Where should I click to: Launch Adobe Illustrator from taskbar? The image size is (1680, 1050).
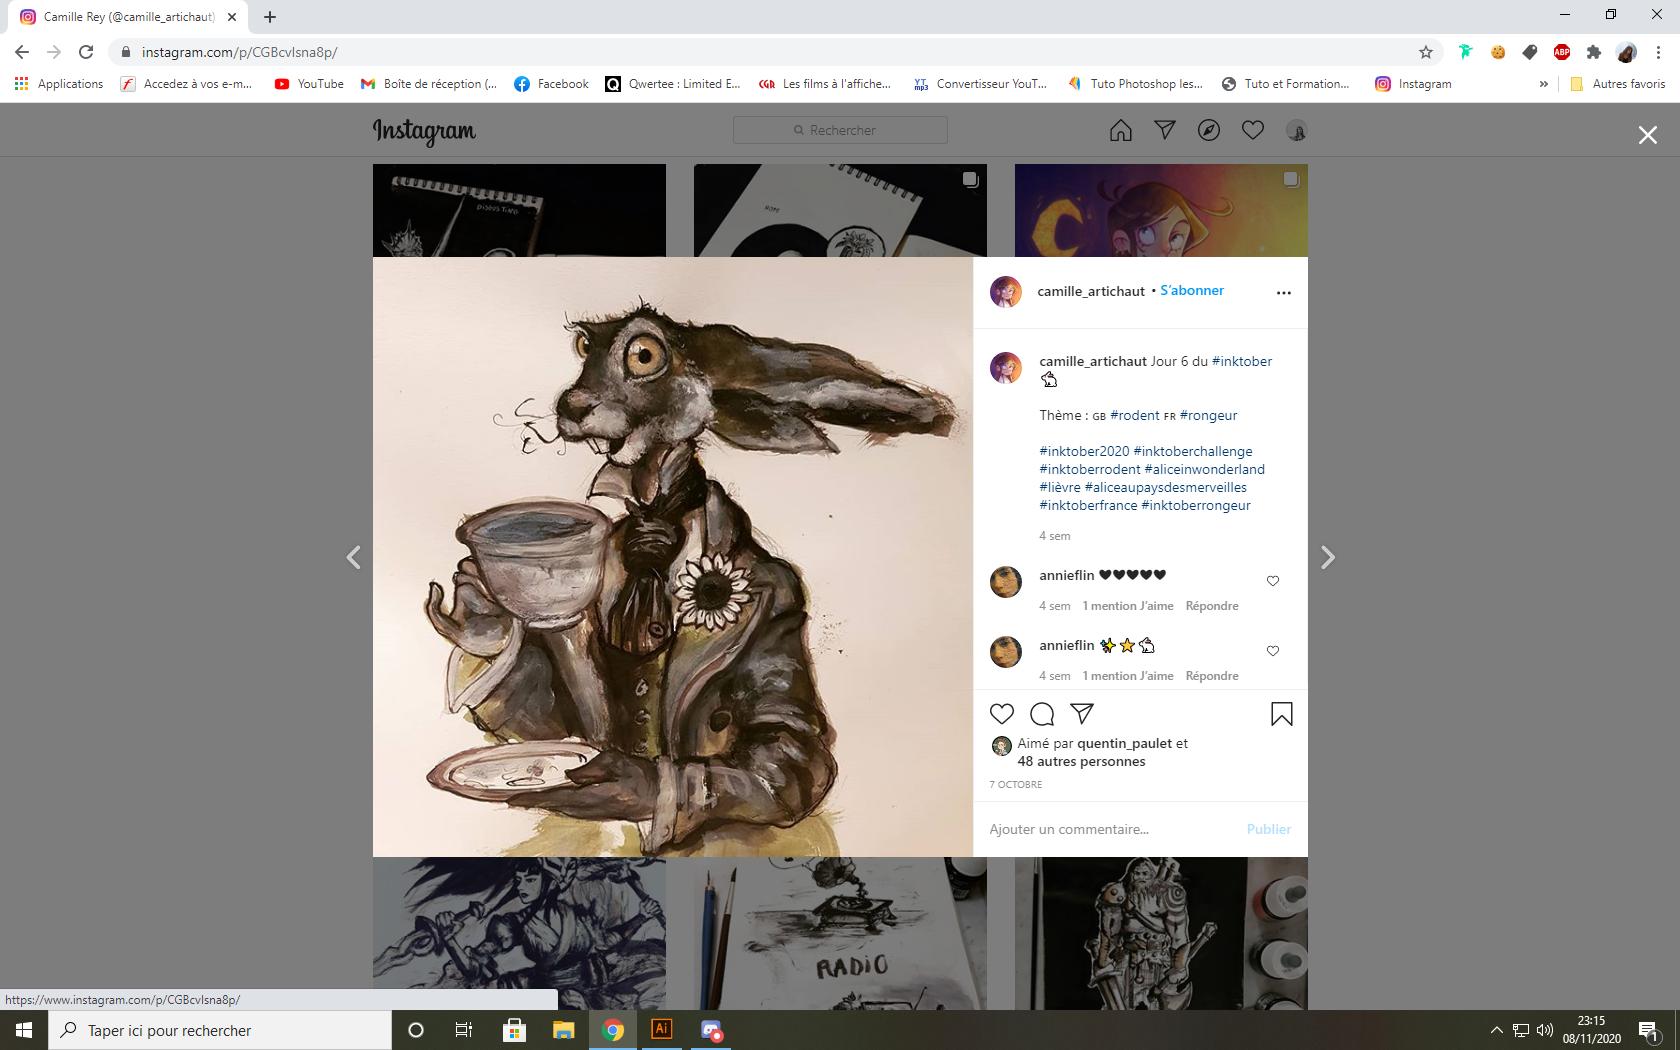[x=662, y=1029]
